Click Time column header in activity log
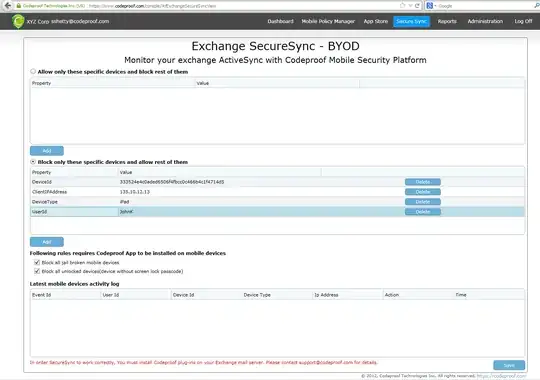 point(489,295)
